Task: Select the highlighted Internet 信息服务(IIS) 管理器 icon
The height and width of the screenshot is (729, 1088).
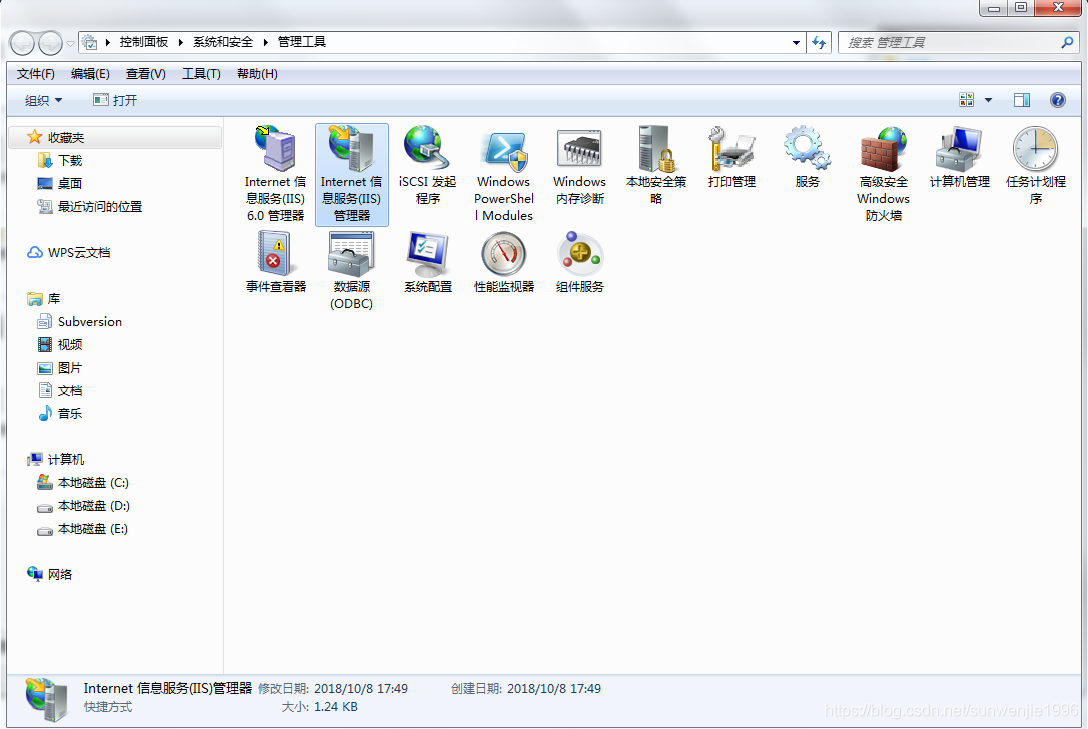Action: pos(352,173)
